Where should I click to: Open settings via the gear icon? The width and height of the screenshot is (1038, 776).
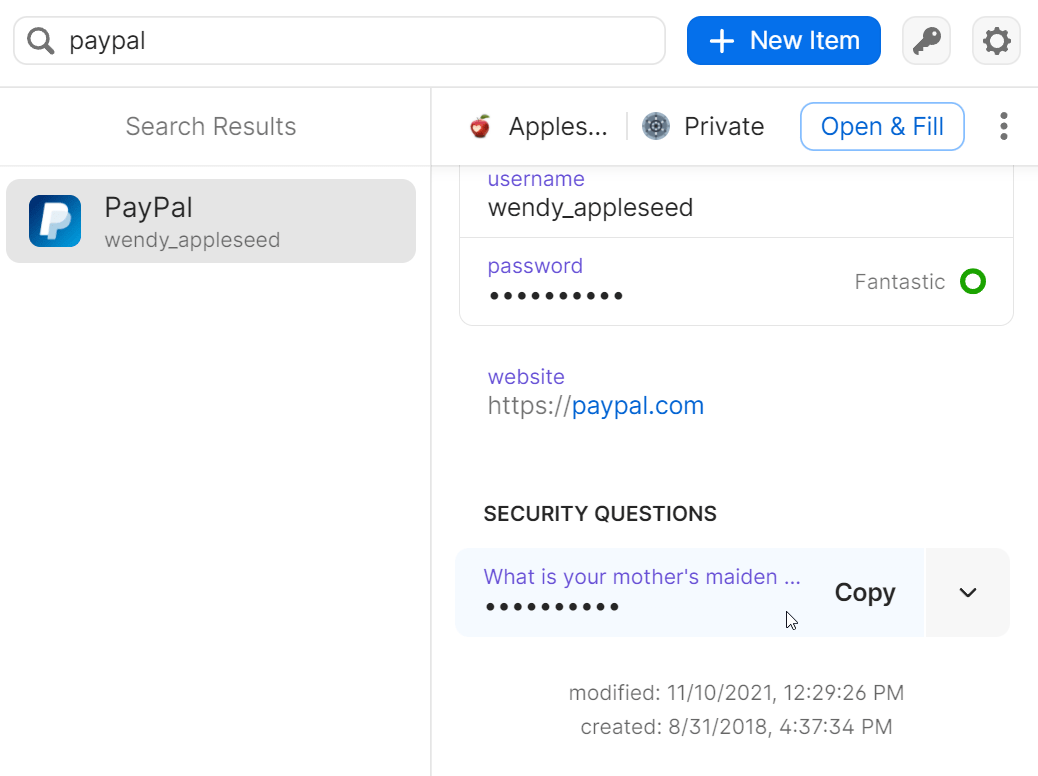pos(996,40)
